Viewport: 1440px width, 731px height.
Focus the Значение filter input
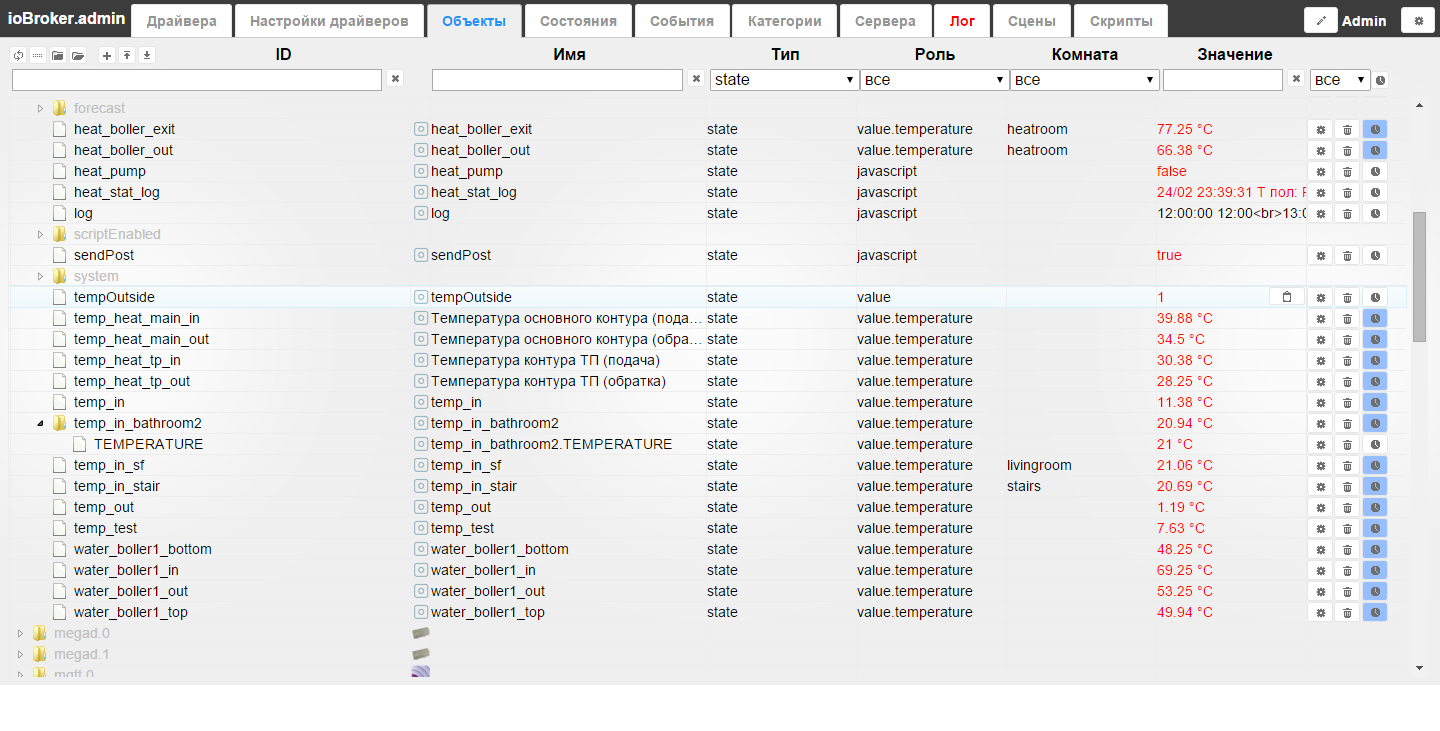pyautogui.click(x=1223, y=80)
